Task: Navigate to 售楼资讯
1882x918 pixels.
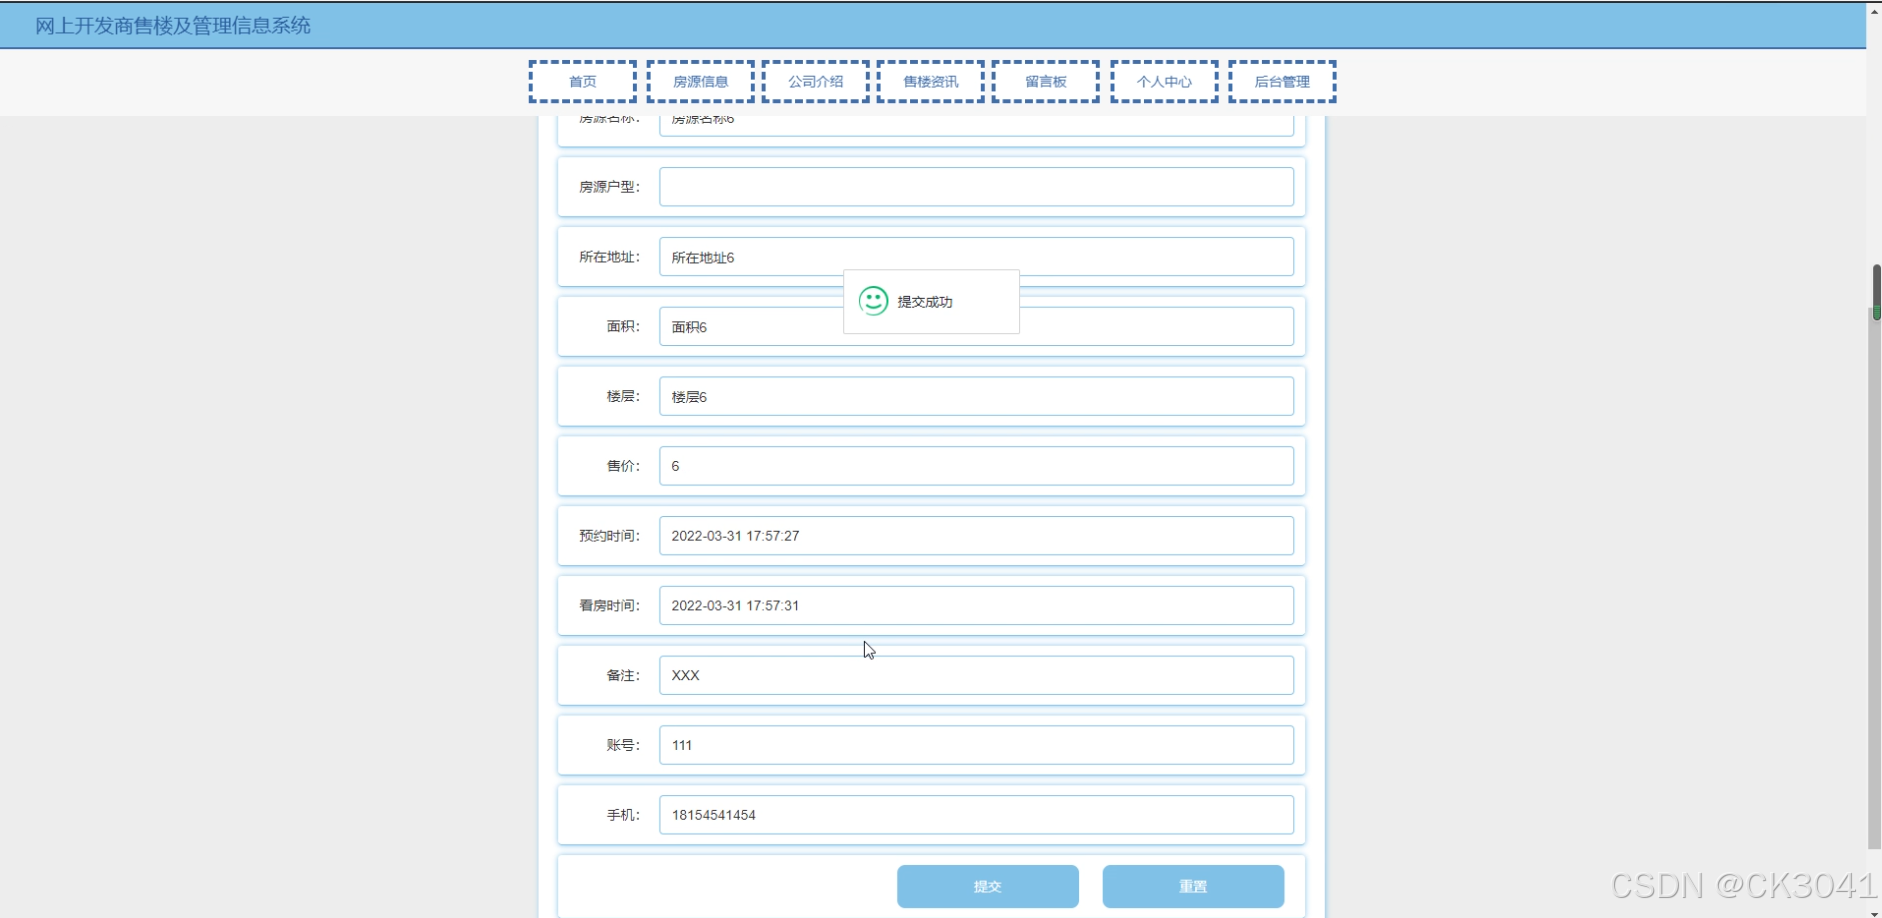Action: coord(929,81)
